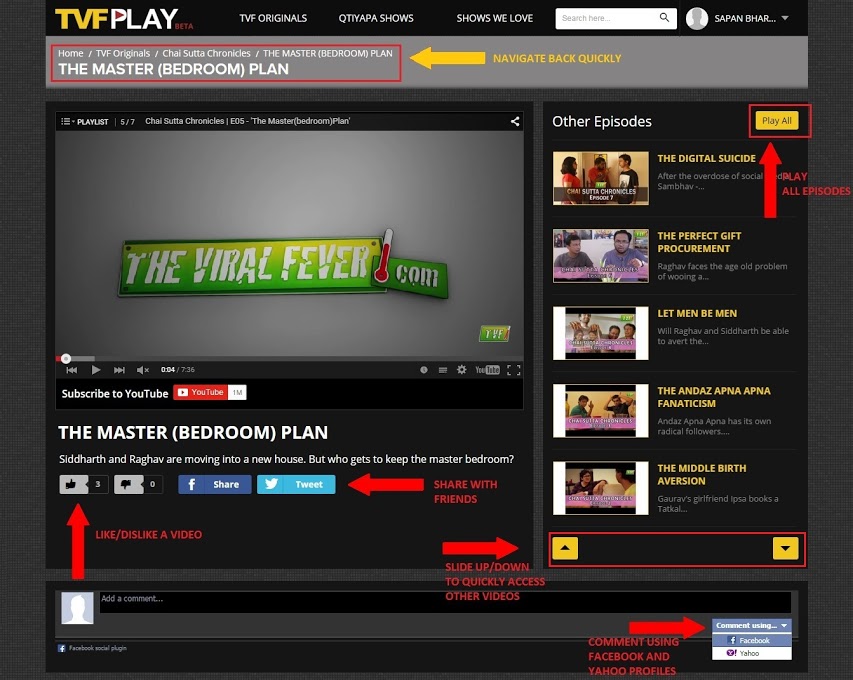Toggle the video mute speaker icon
The width and height of the screenshot is (853, 680).
pos(143,370)
